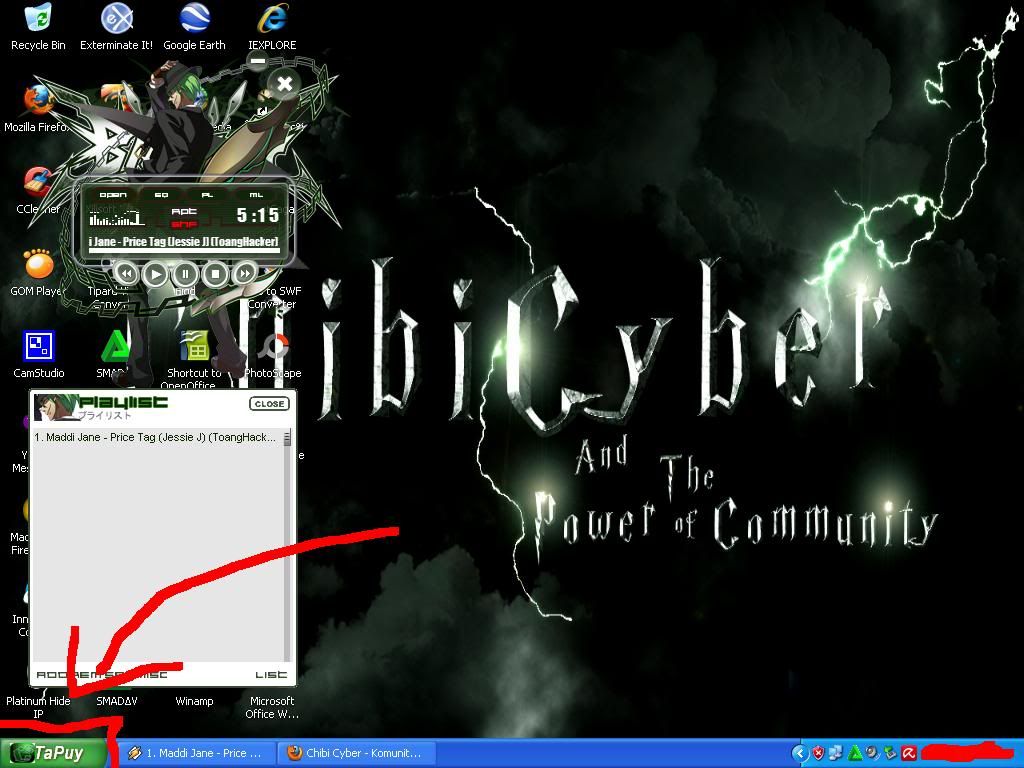Open the TaPuy Start menu

pos(54,753)
